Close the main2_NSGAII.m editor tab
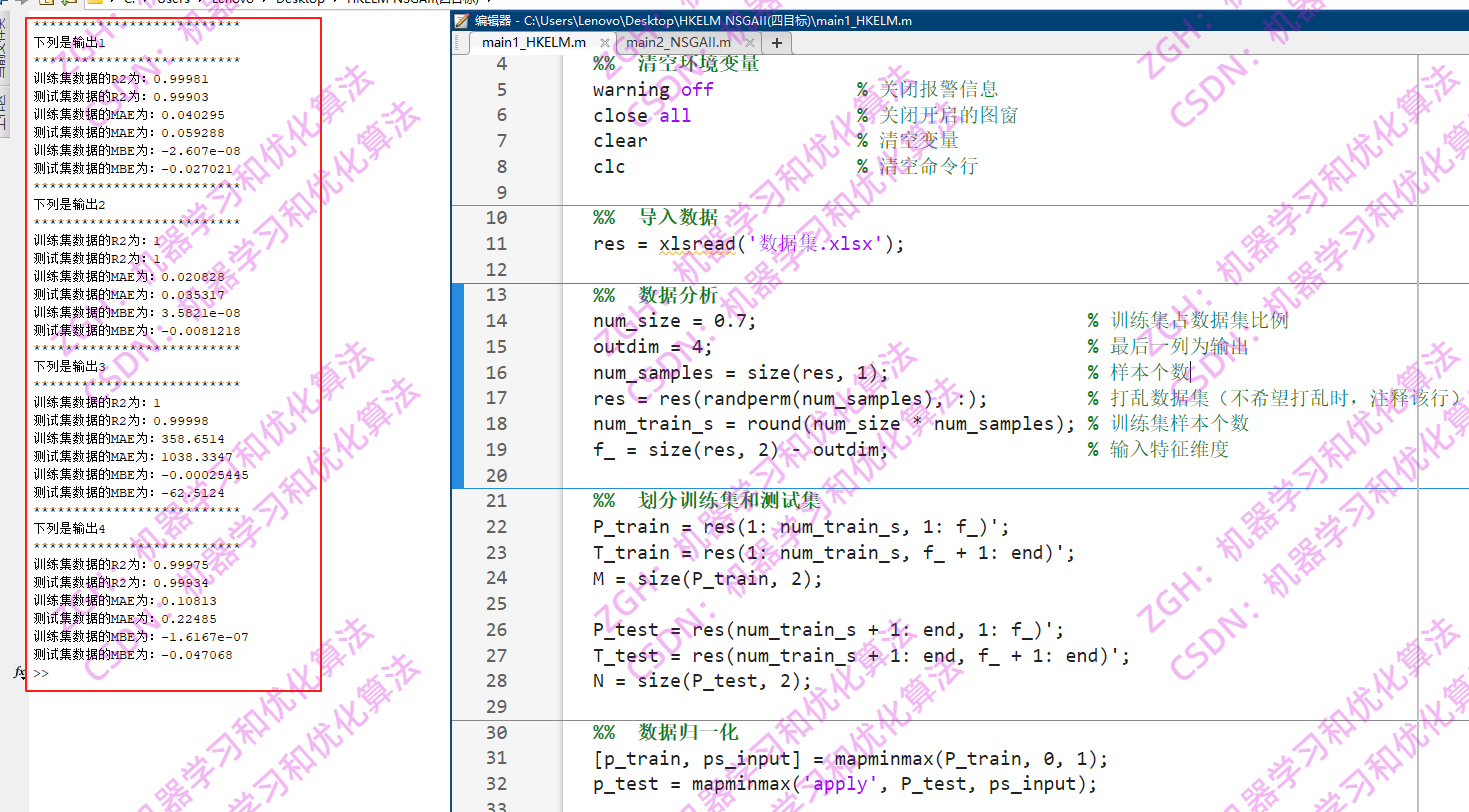The height and width of the screenshot is (812, 1469). point(750,42)
